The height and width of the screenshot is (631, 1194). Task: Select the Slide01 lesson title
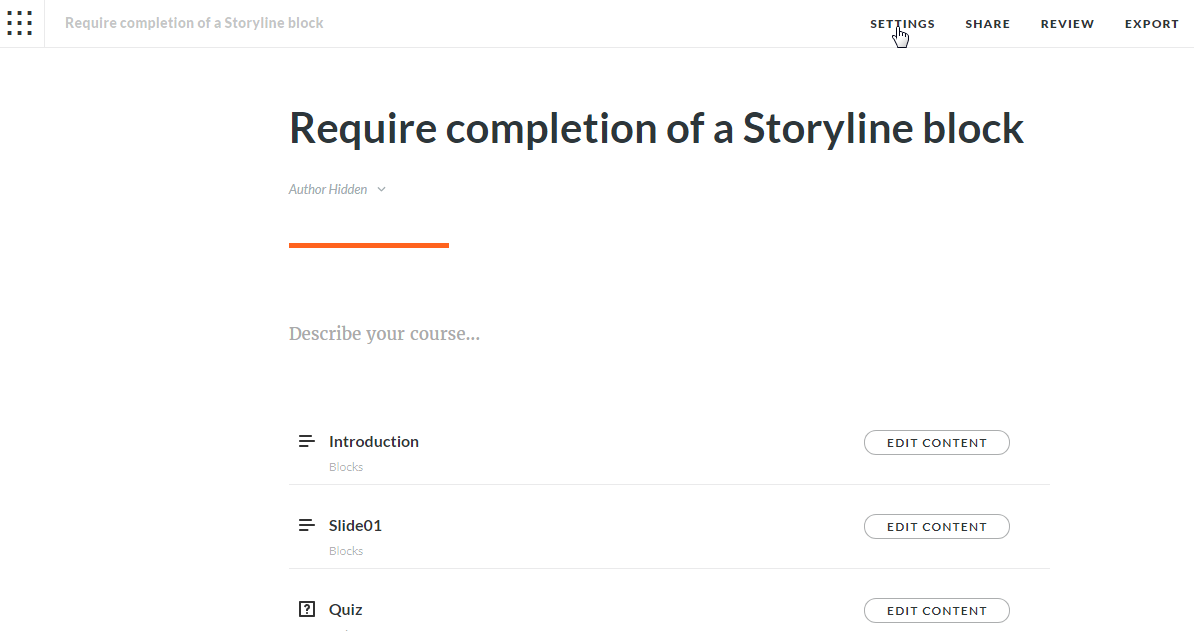point(355,525)
